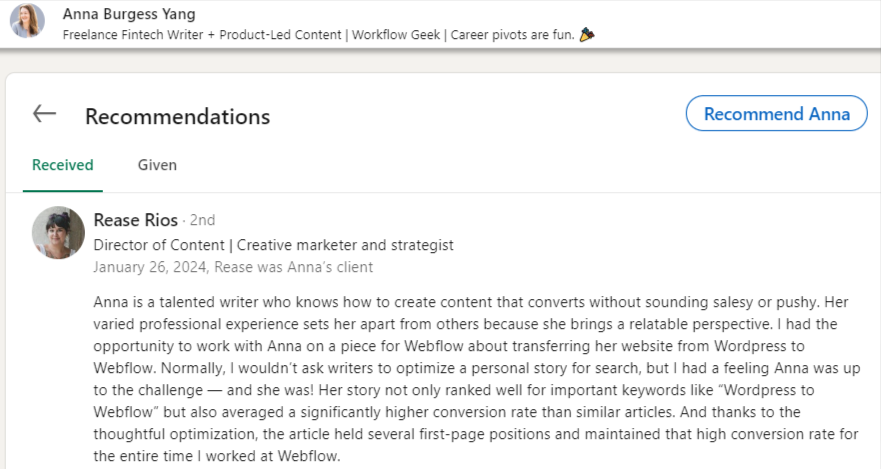Switch to the Given tab
881x469 pixels.
click(157, 165)
